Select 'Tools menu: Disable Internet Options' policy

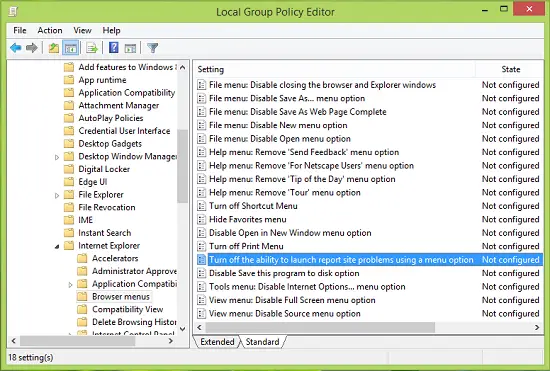(x=307, y=286)
